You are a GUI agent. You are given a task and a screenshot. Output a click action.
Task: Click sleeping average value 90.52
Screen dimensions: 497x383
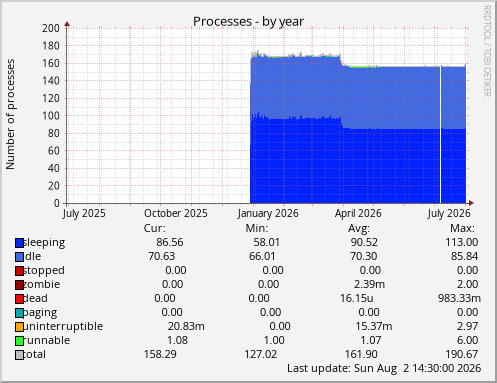[x=364, y=242]
